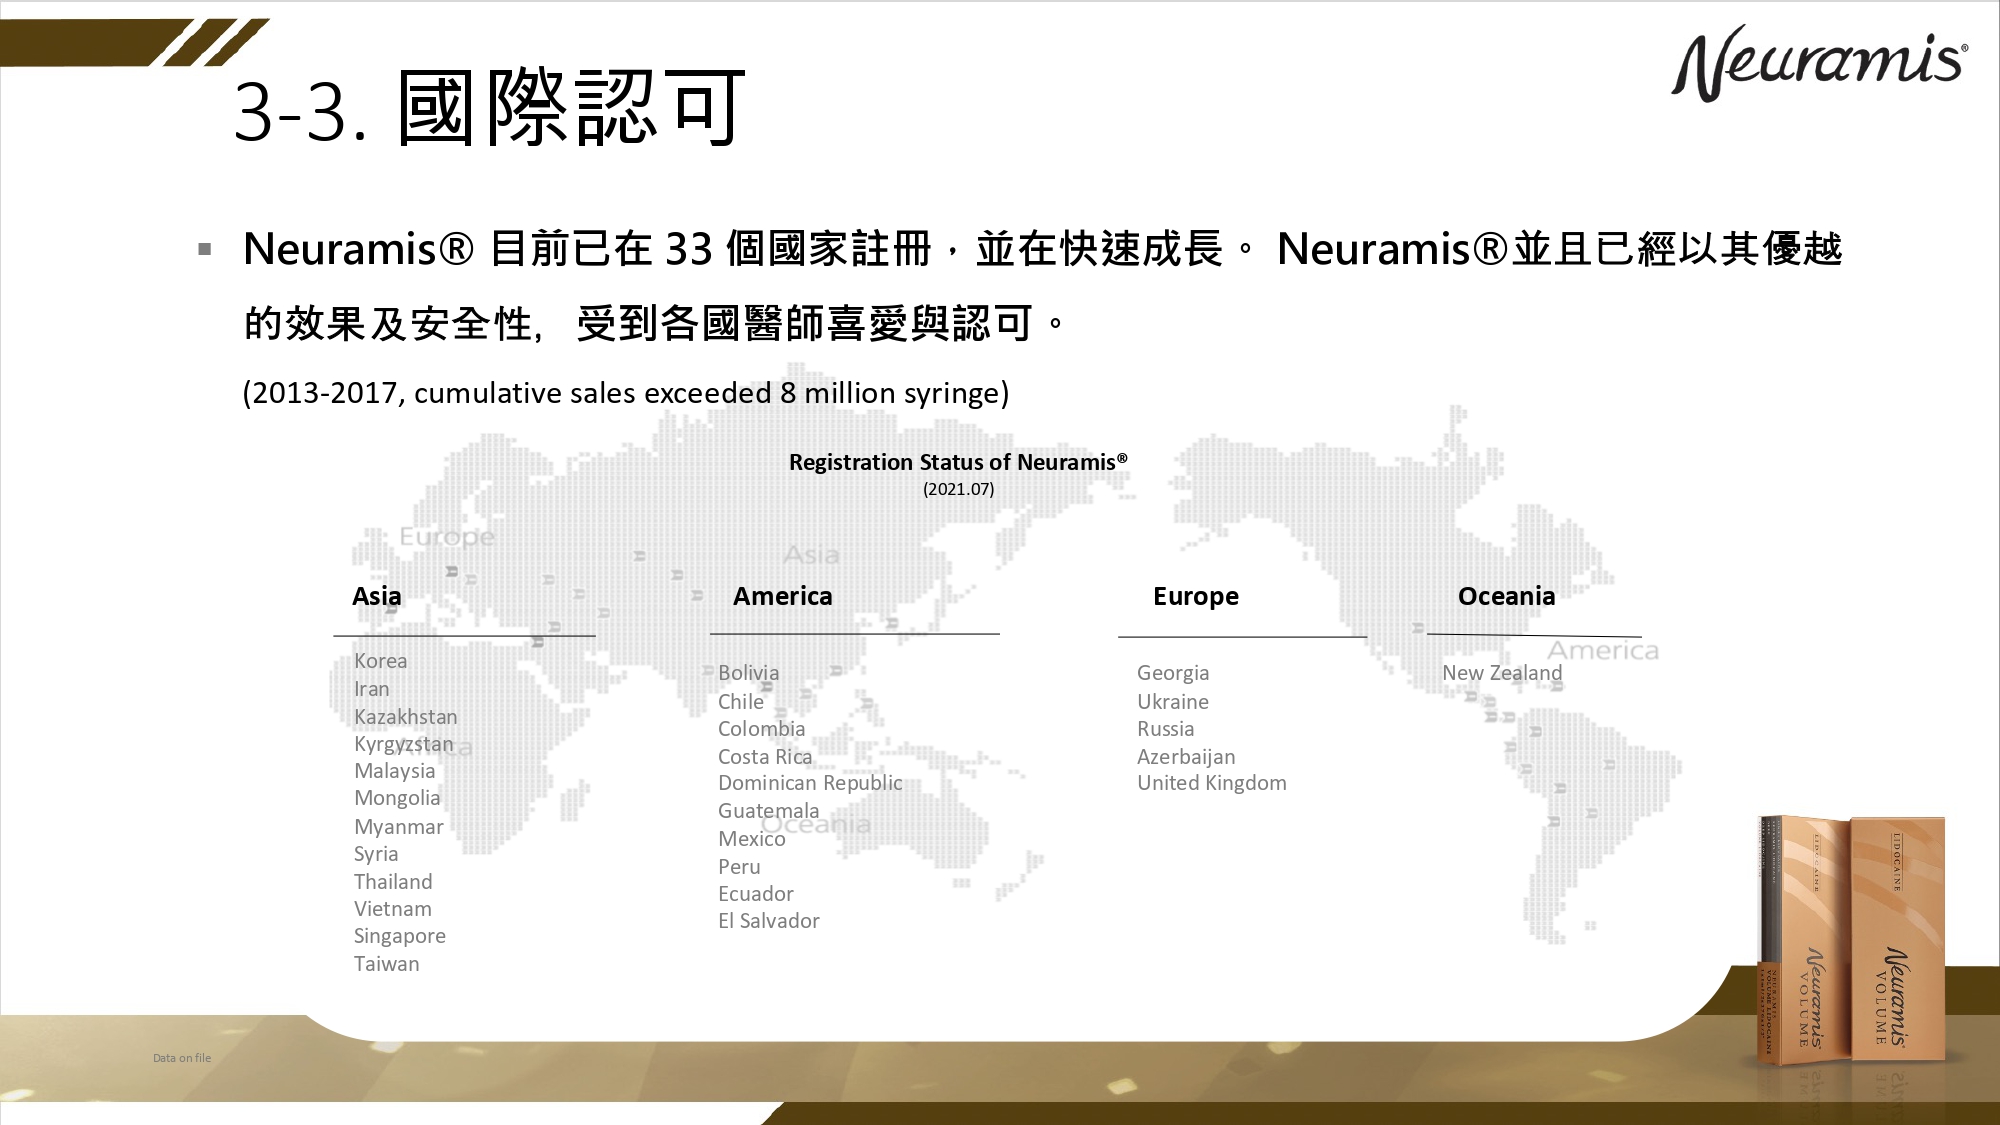Select "Thailand" in the Asia list
This screenshot has width=2000, height=1125.
(393, 882)
